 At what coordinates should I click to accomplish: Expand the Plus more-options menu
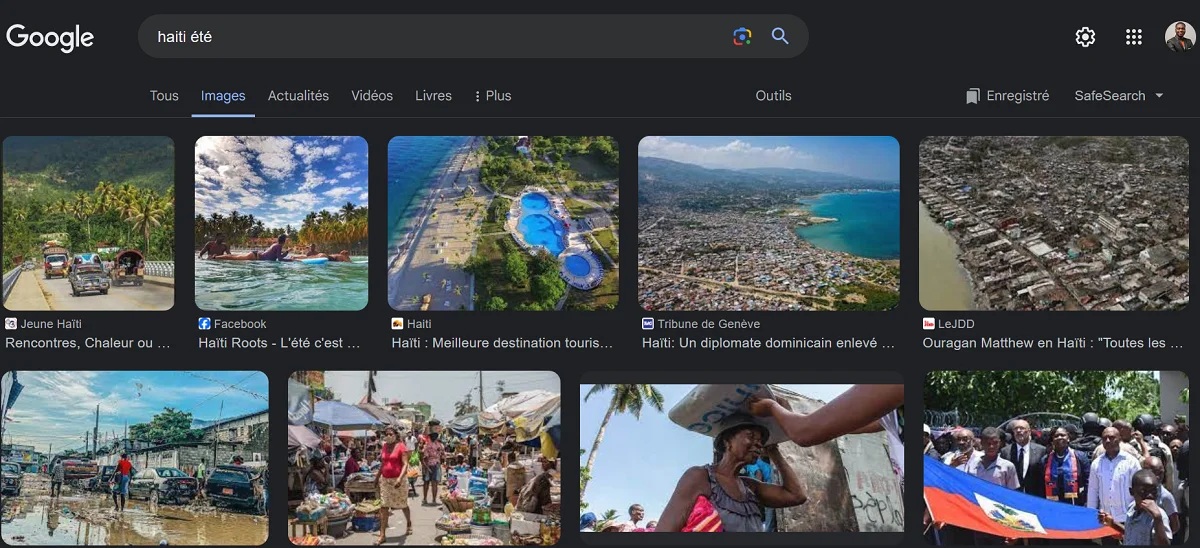tap(492, 96)
